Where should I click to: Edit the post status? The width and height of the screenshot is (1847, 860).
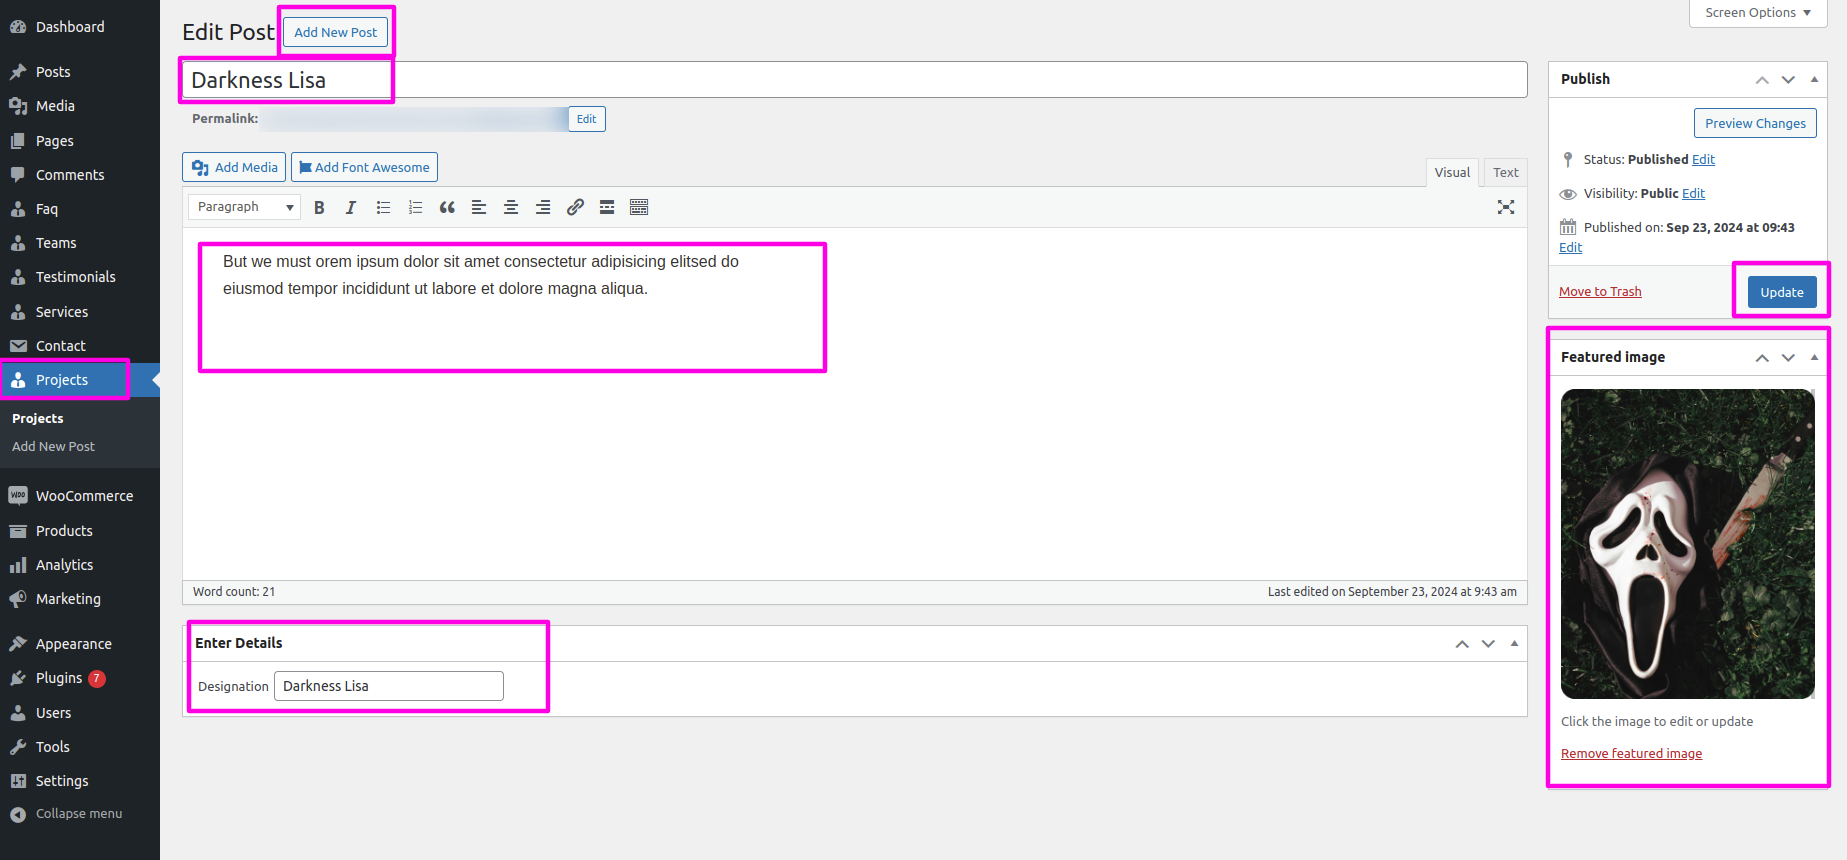click(1703, 159)
